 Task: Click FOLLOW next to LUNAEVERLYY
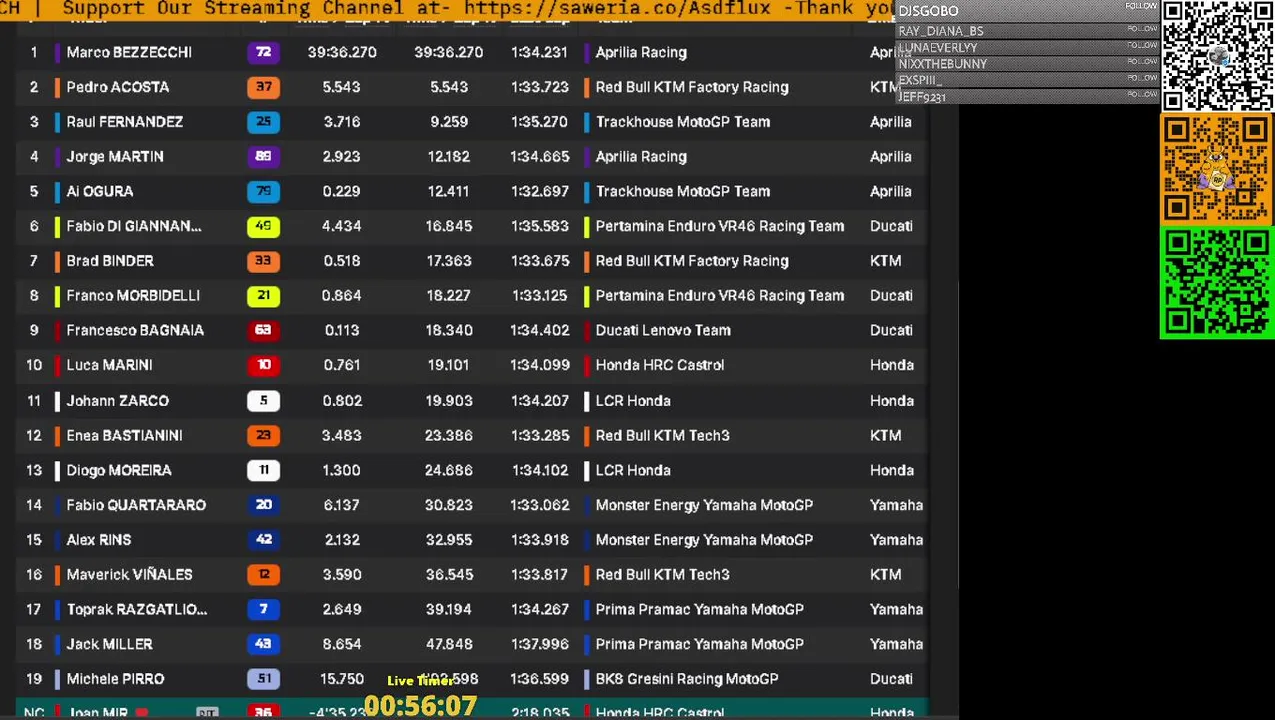click(x=1141, y=45)
